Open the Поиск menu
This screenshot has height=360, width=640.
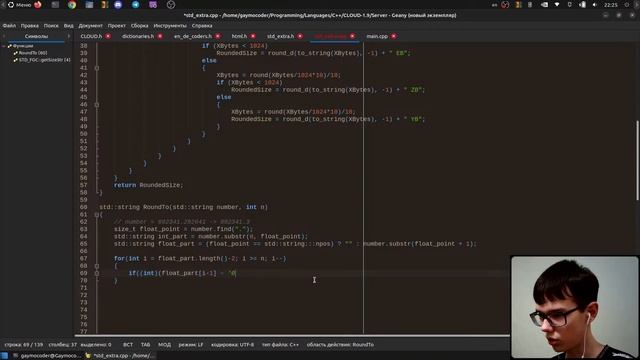[x=51, y=25]
